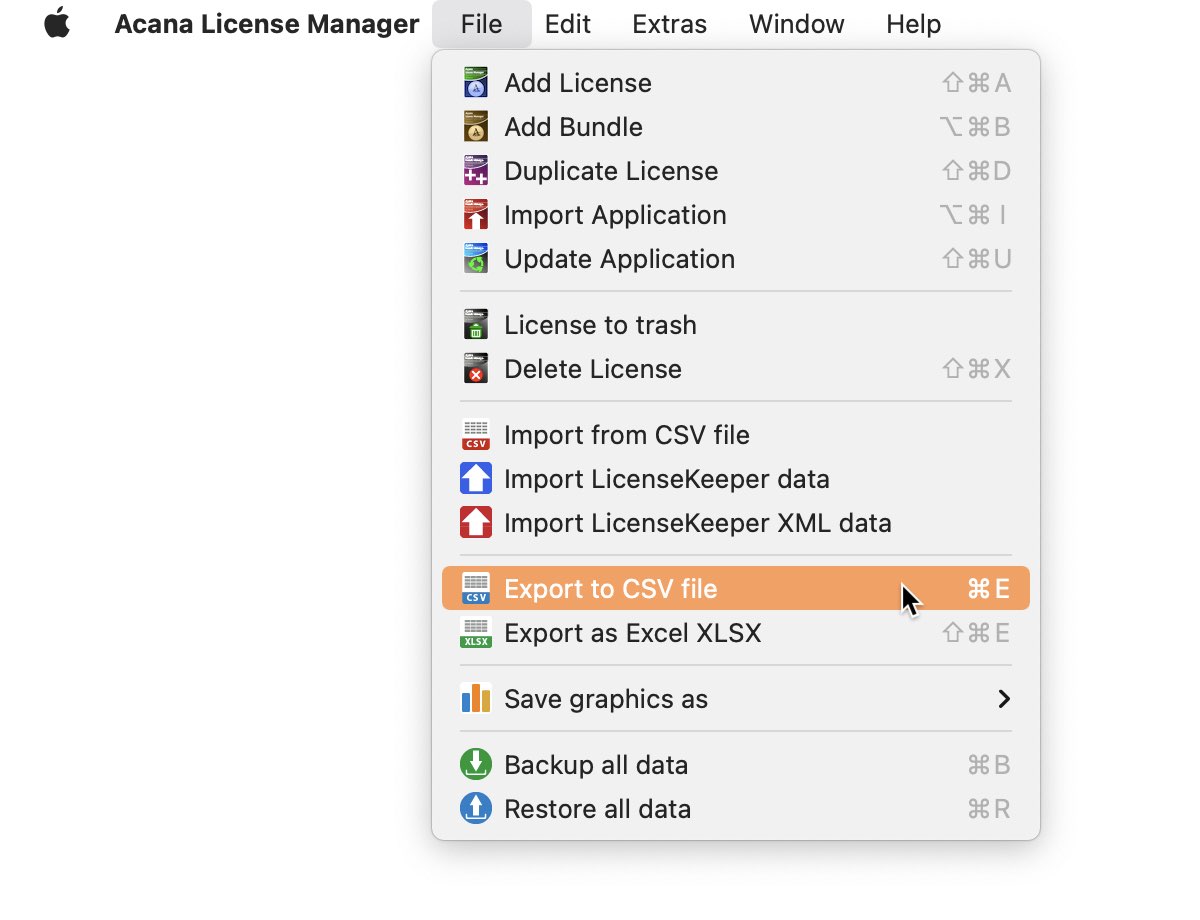
Task: Select Import from CSV file
Action: point(736,435)
